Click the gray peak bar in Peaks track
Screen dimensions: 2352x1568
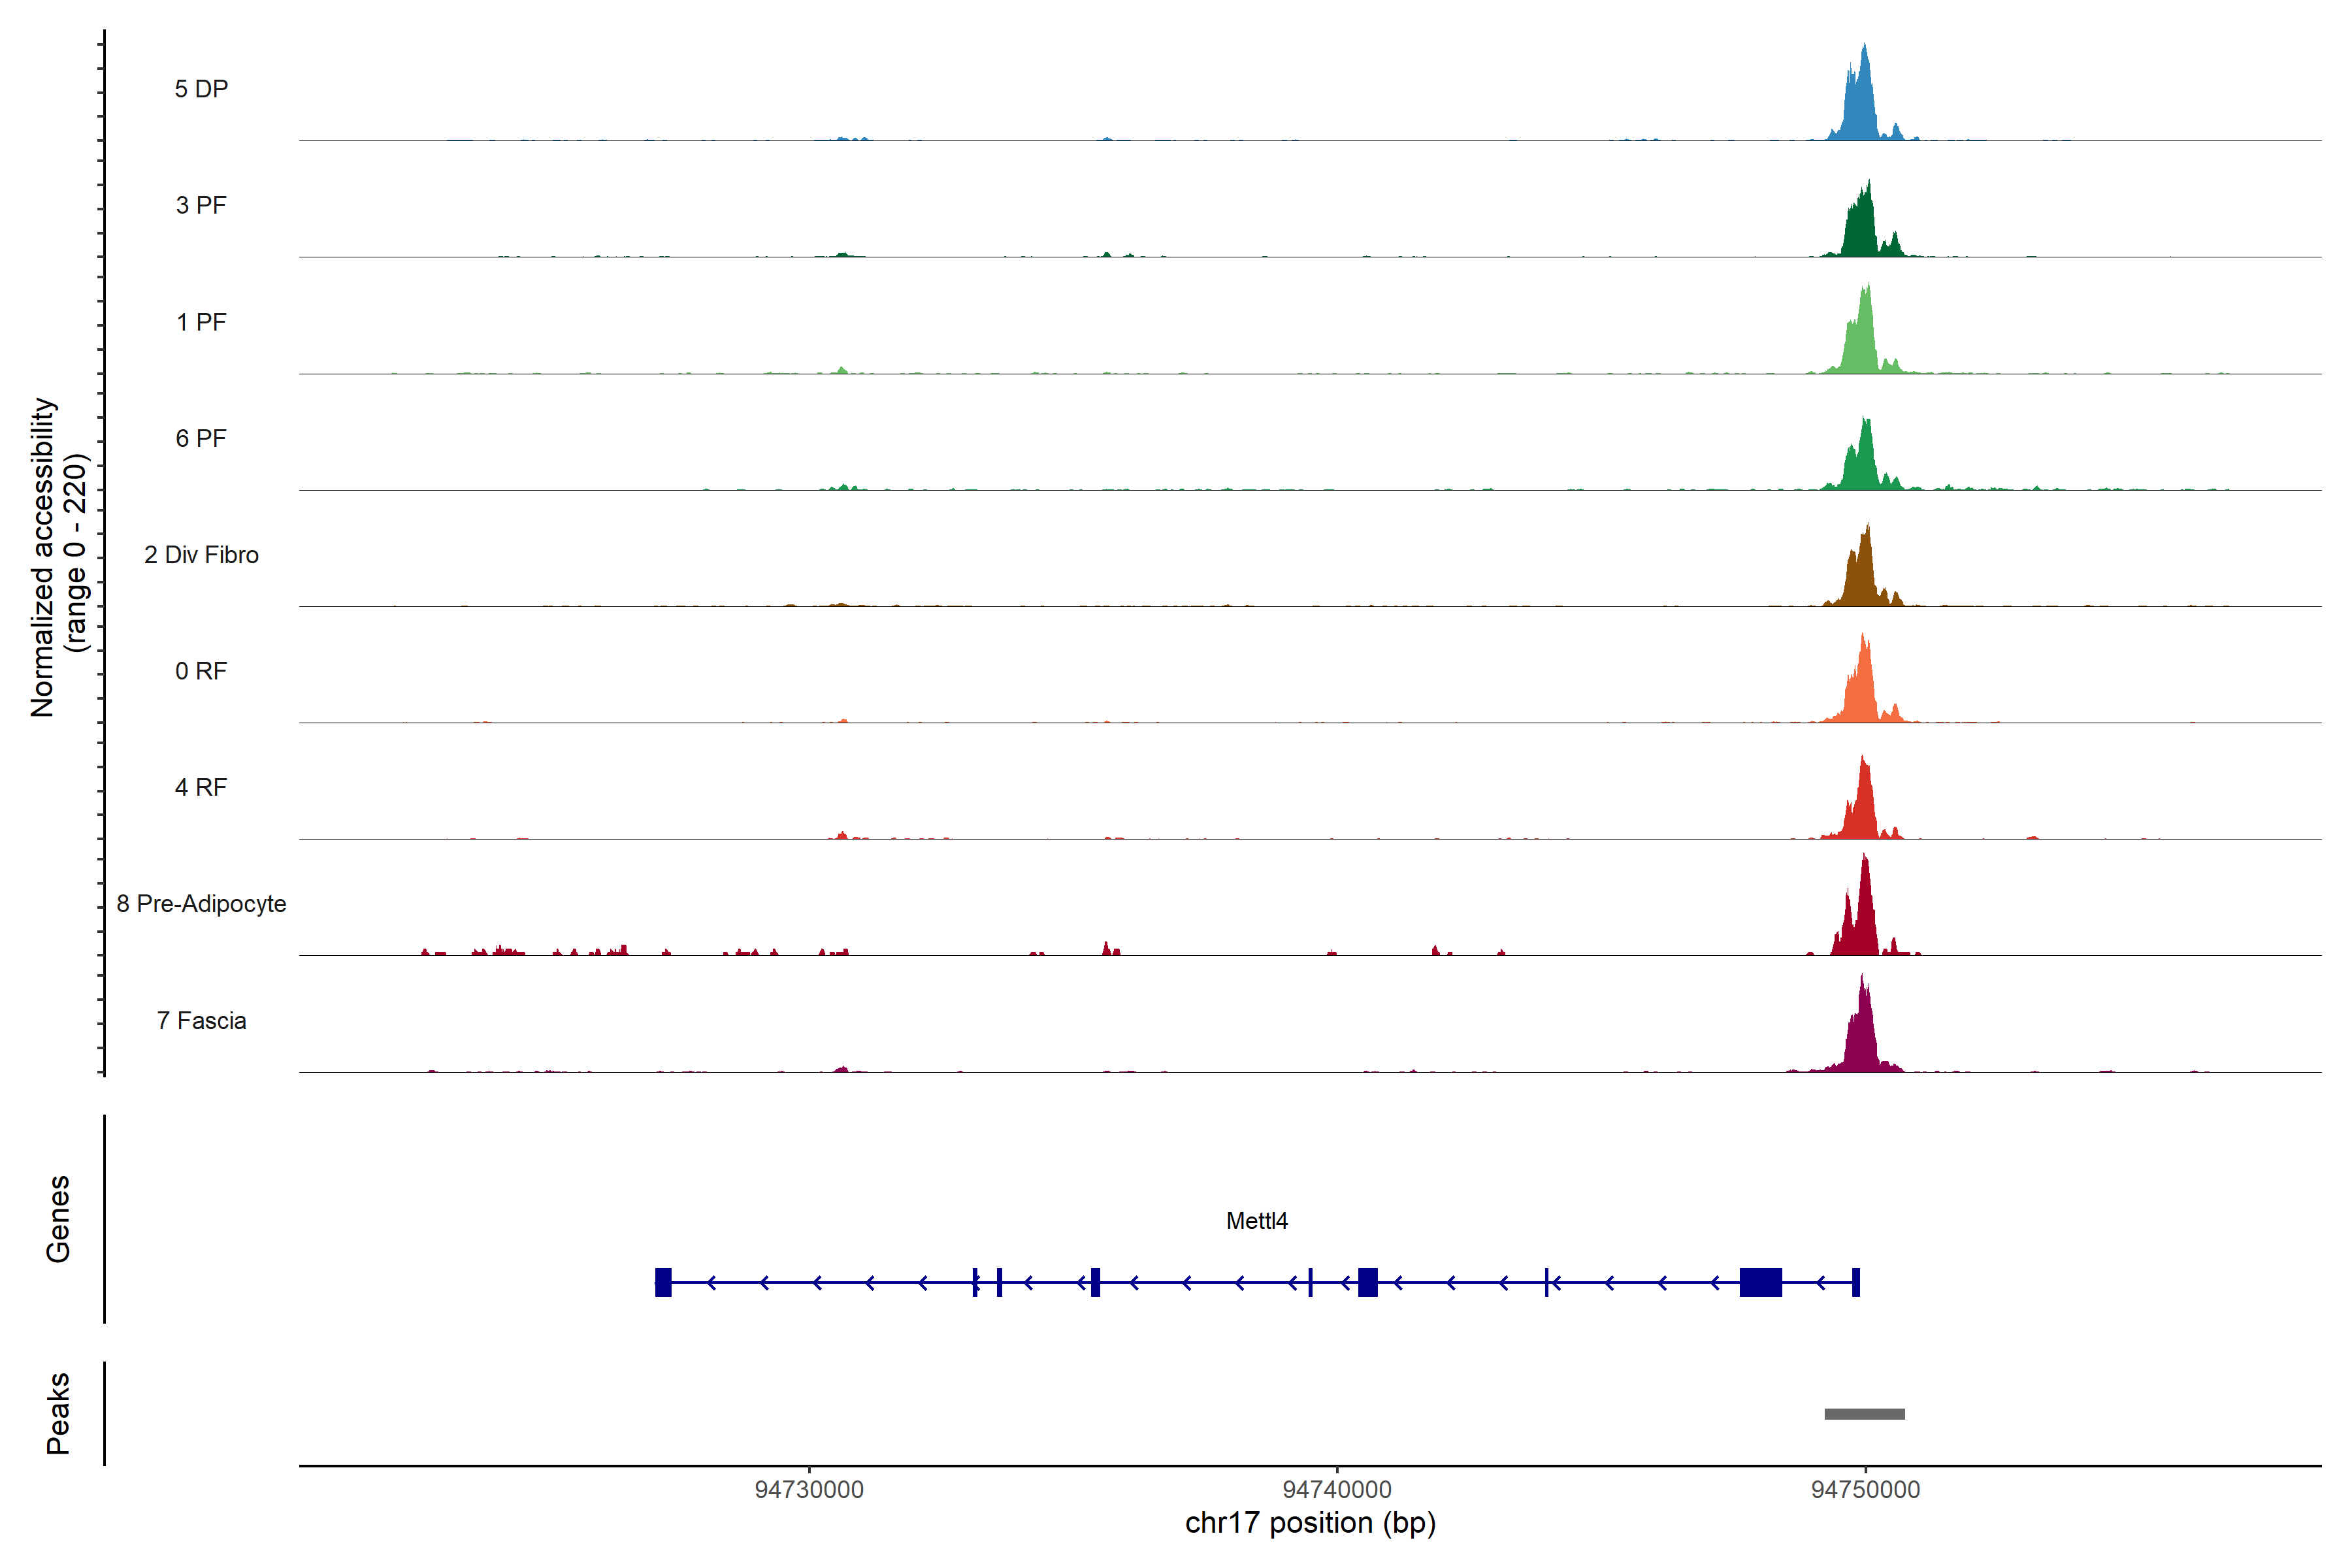pos(1864,1414)
